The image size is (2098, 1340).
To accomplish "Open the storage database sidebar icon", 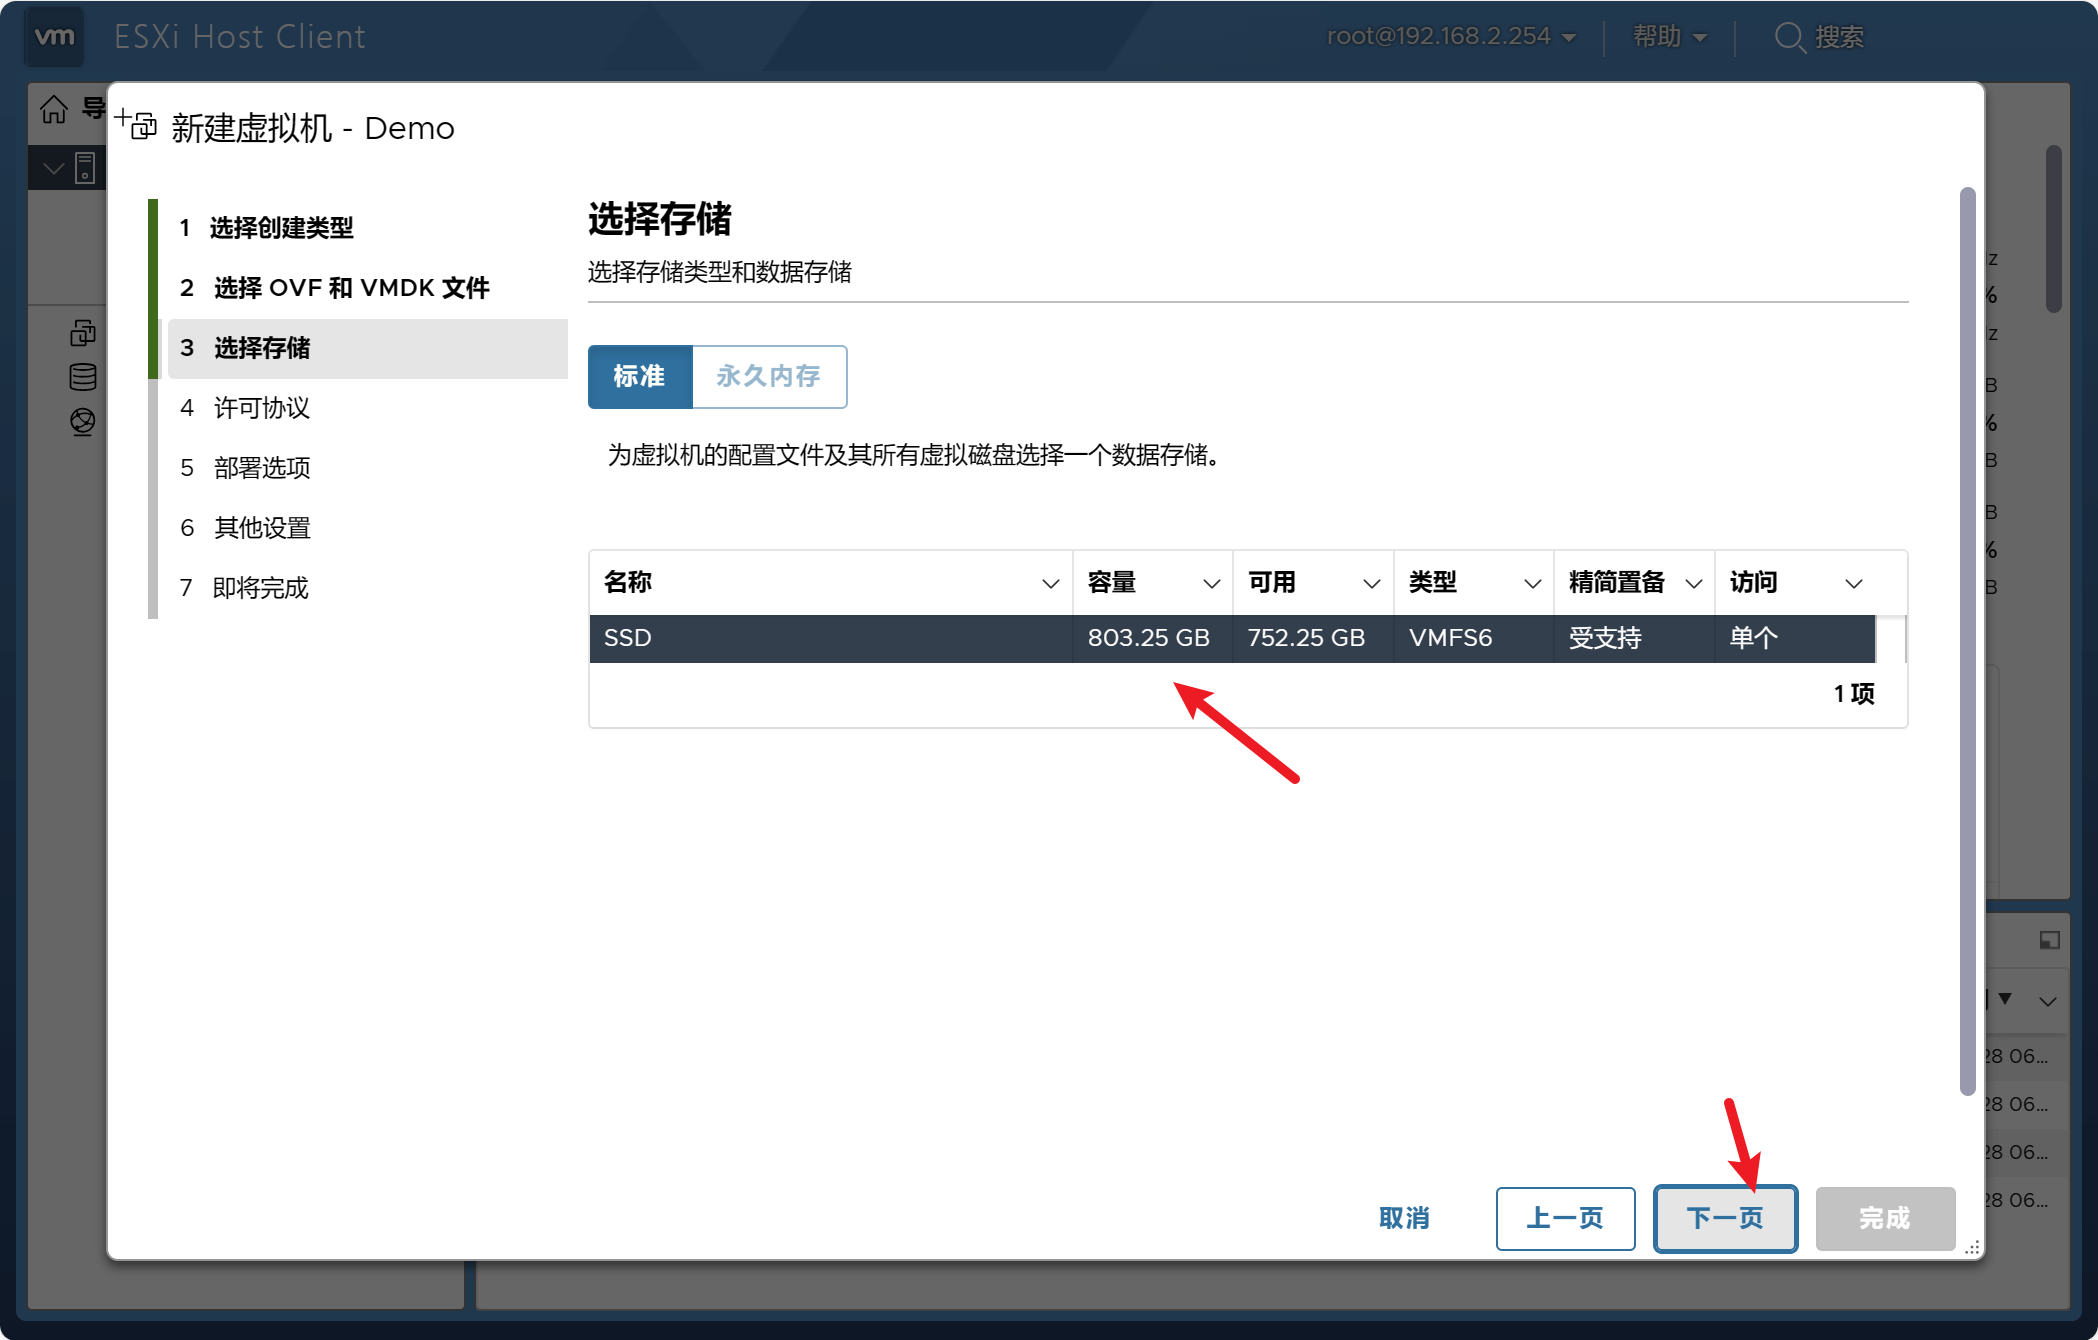I will [83, 377].
